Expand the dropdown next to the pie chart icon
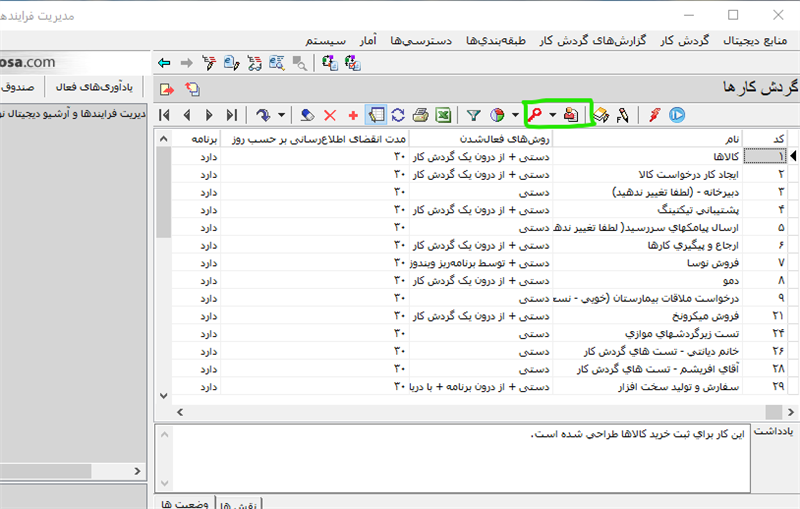The width and height of the screenshot is (800, 509). [515, 115]
